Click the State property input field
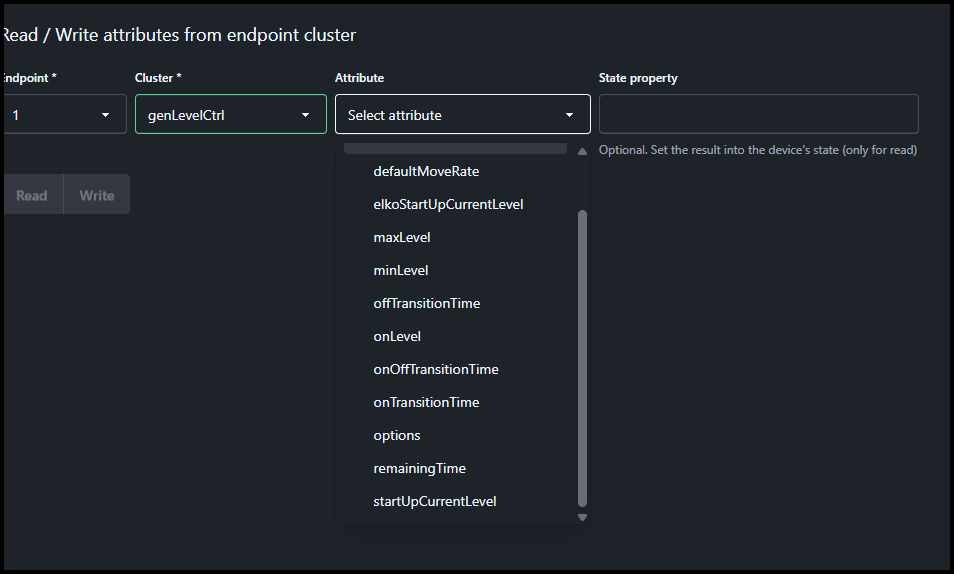954x574 pixels. (758, 114)
